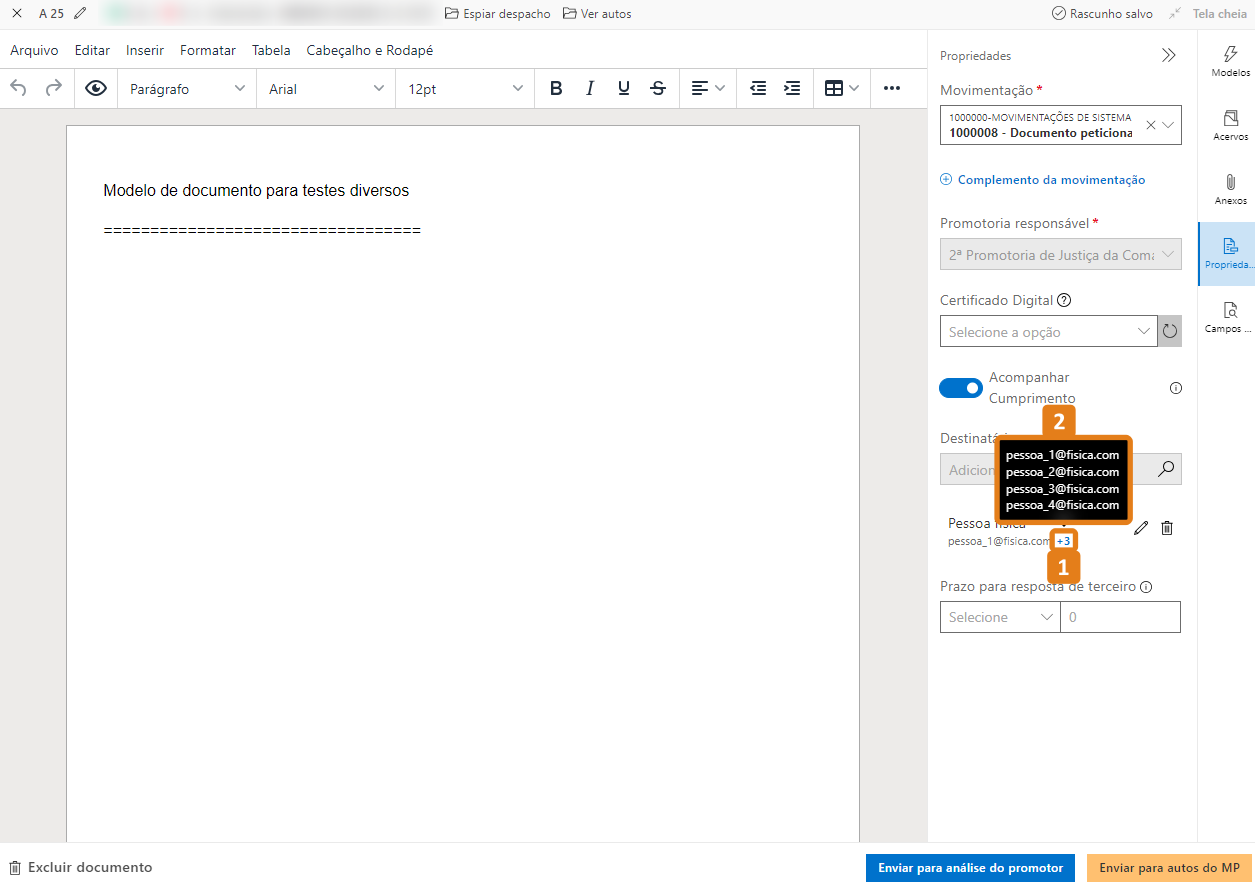Click the undo arrow icon
1255x889 pixels.
[17, 88]
